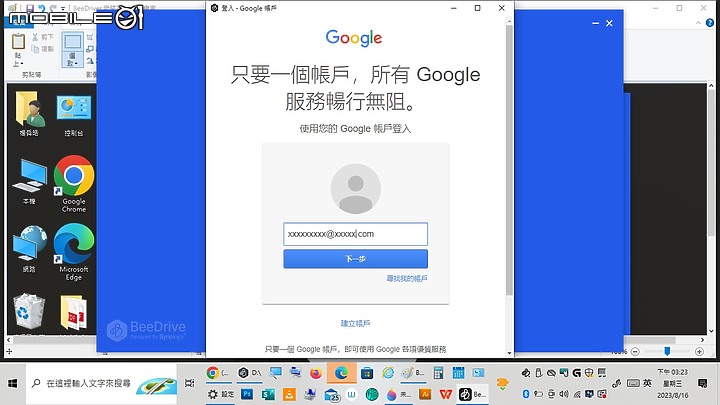Click Paint zoom out minus button
Screen dimensions: 720x405
coord(635,352)
